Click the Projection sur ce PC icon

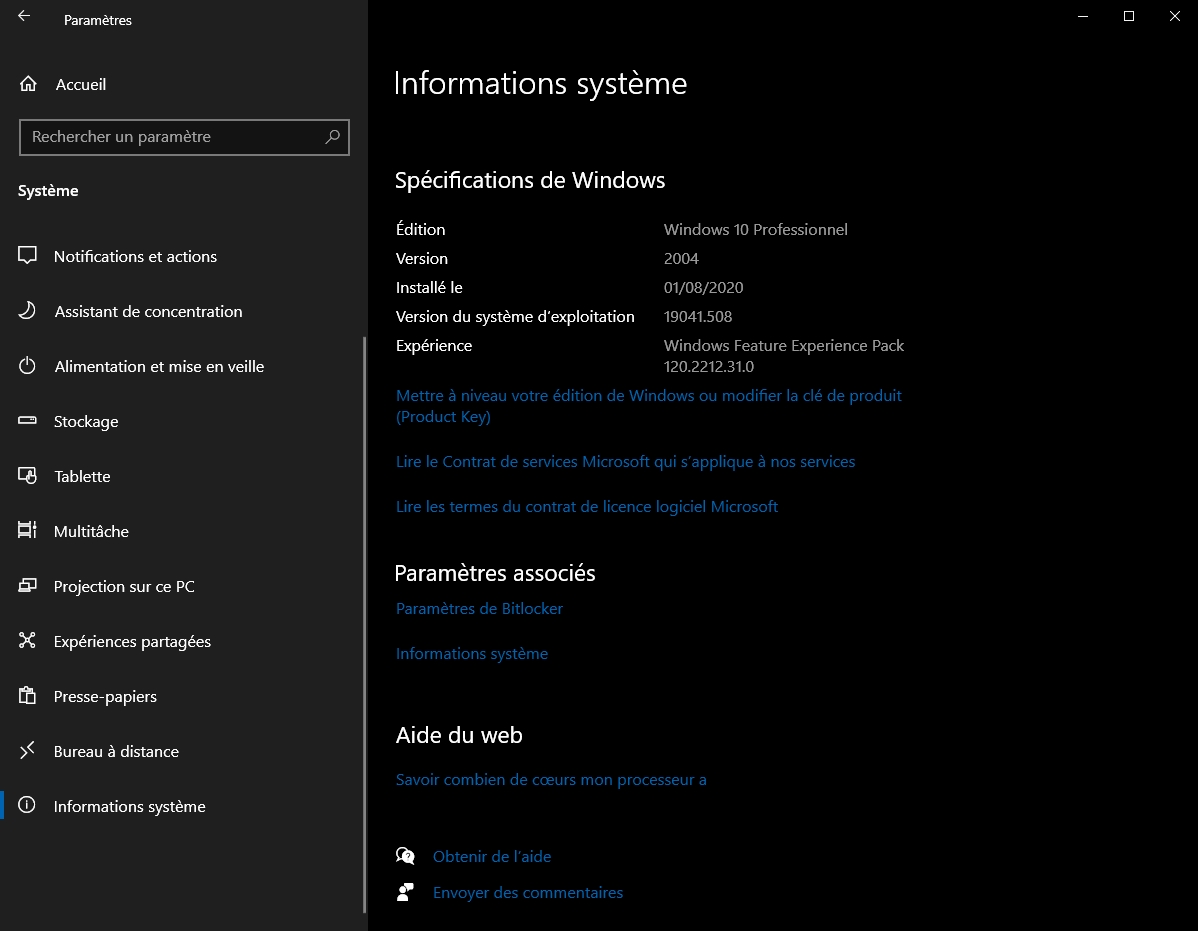(28, 586)
